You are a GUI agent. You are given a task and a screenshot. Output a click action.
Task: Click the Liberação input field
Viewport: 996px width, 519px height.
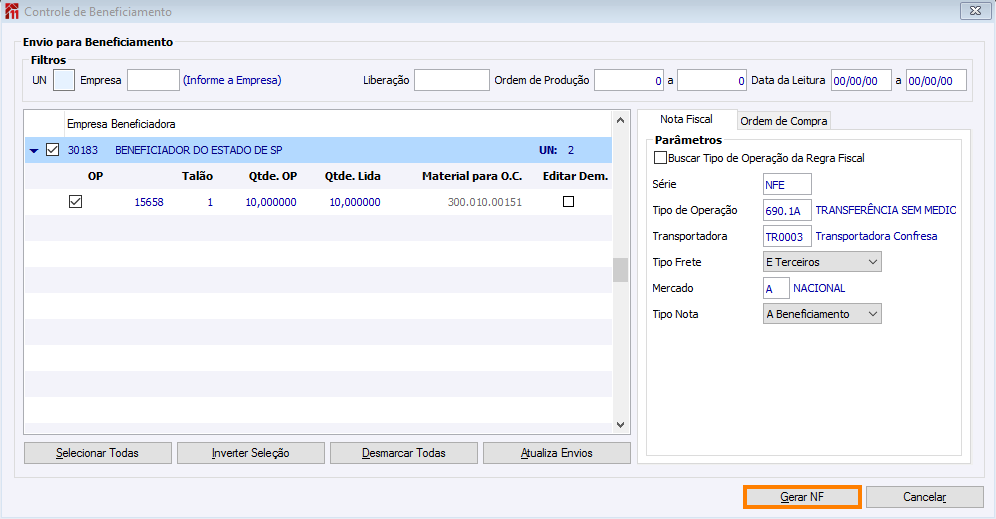(x=452, y=80)
